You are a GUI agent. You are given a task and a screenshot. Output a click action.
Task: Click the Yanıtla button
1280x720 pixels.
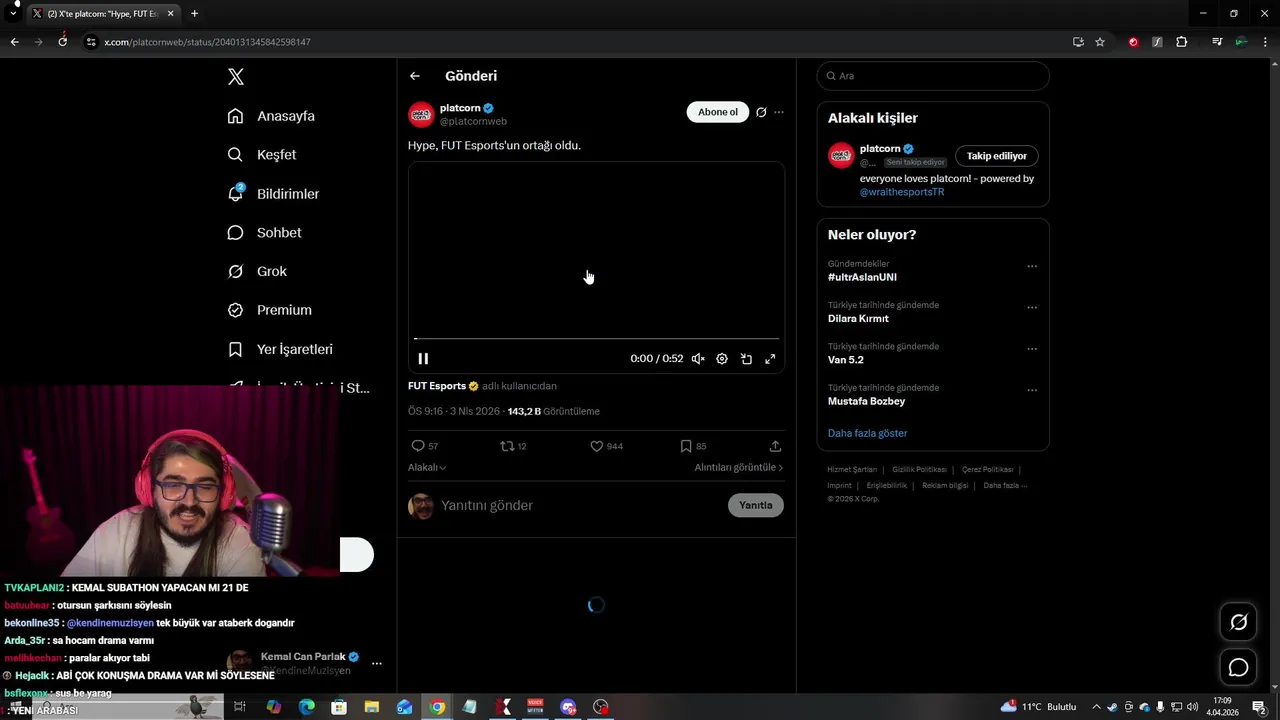[x=756, y=505]
